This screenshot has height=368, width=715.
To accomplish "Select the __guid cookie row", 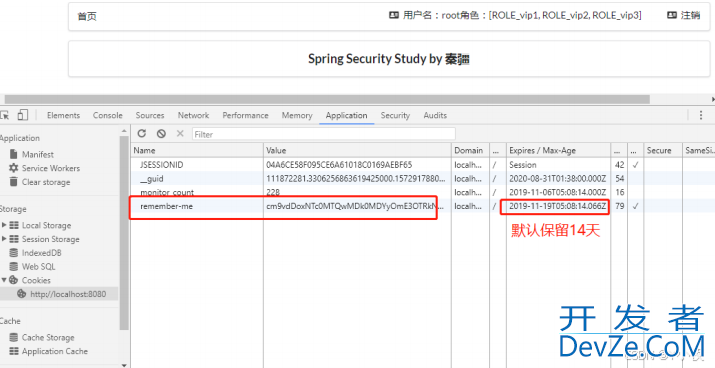I will click(x=423, y=178).
